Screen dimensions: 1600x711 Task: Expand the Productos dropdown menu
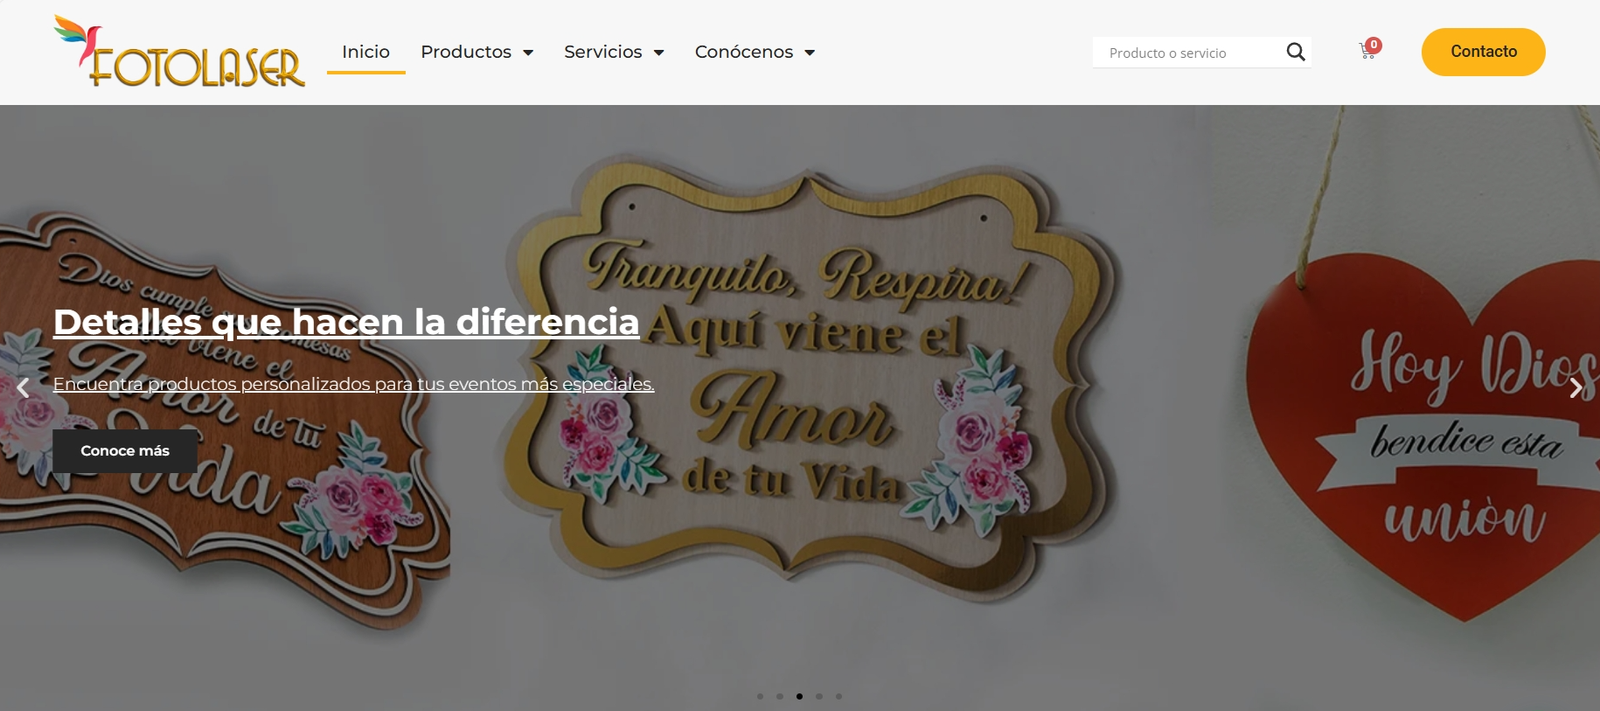pyautogui.click(x=476, y=52)
